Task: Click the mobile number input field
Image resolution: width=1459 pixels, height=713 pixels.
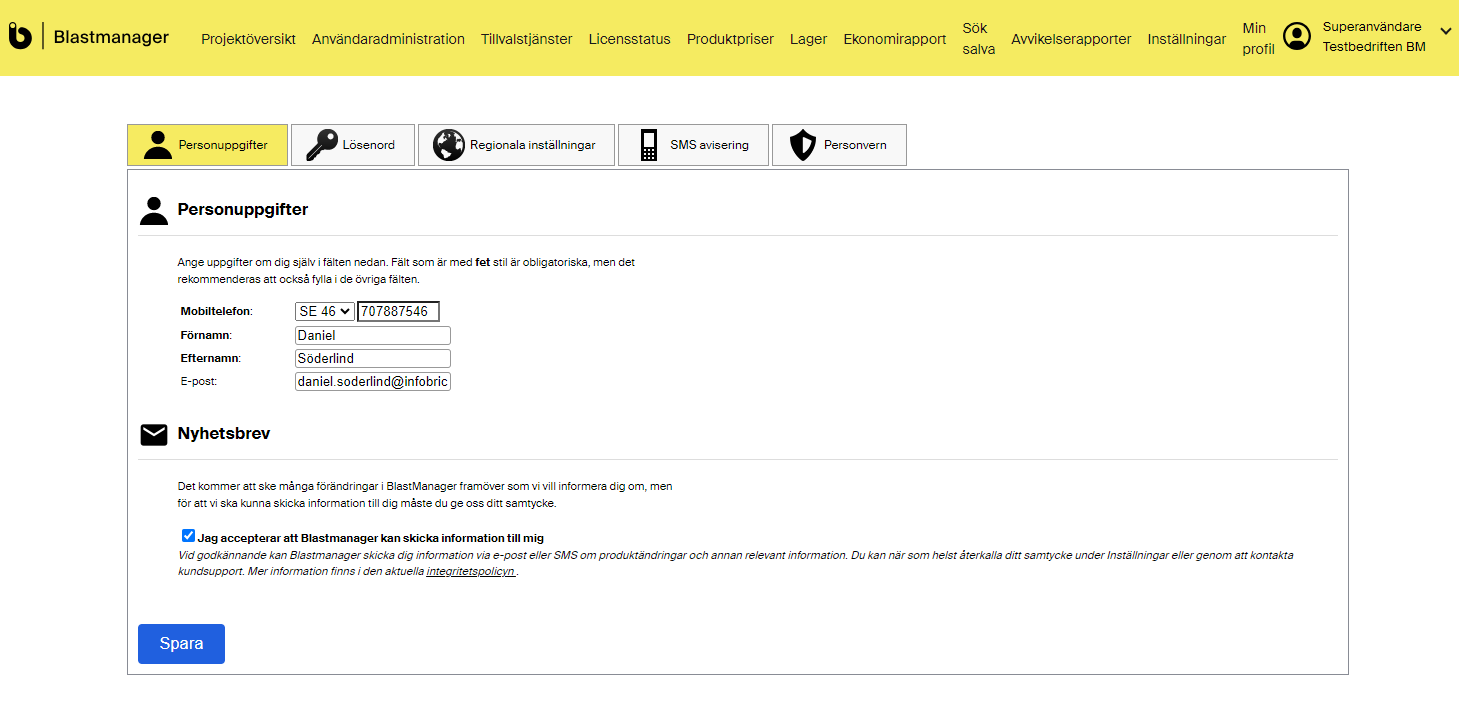Action: tap(398, 311)
